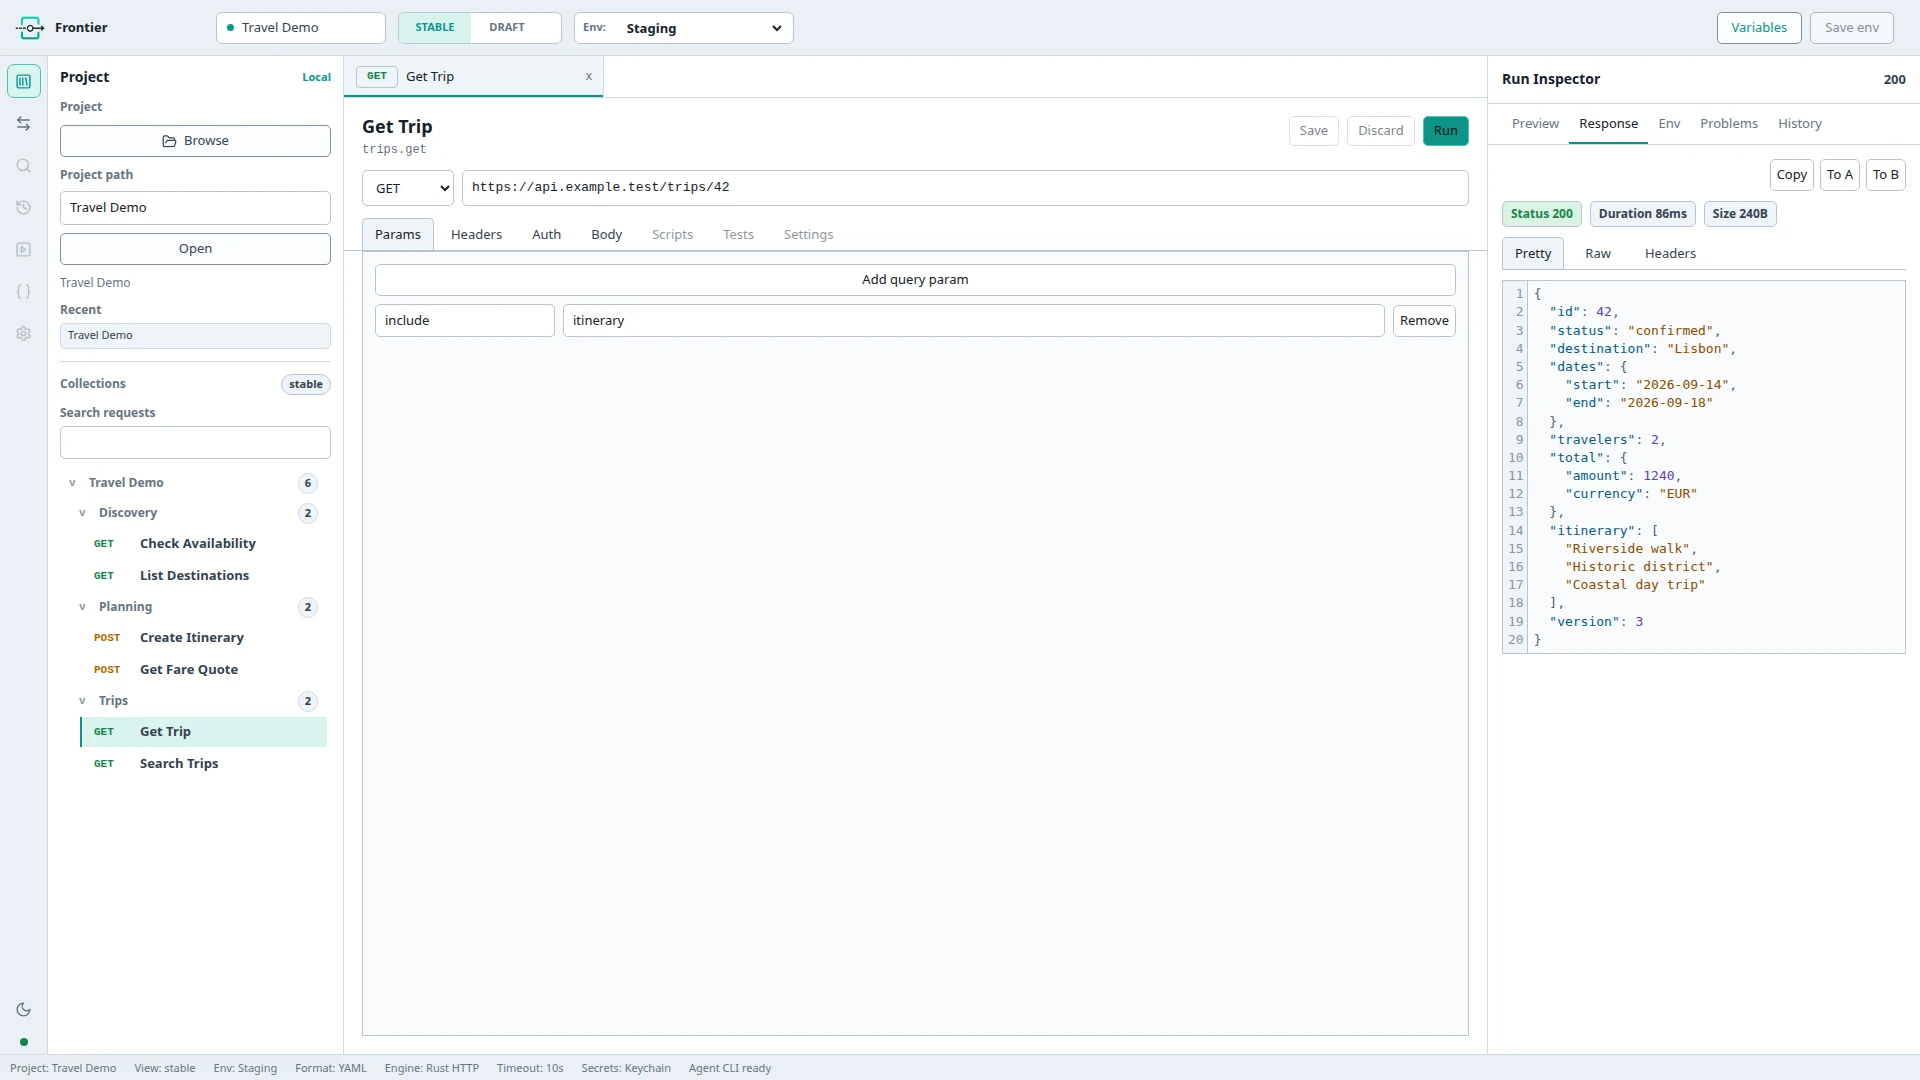Click Save env button
This screenshot has height=1080, width=1920.
pyautogui.click(x=1851, y=27)
